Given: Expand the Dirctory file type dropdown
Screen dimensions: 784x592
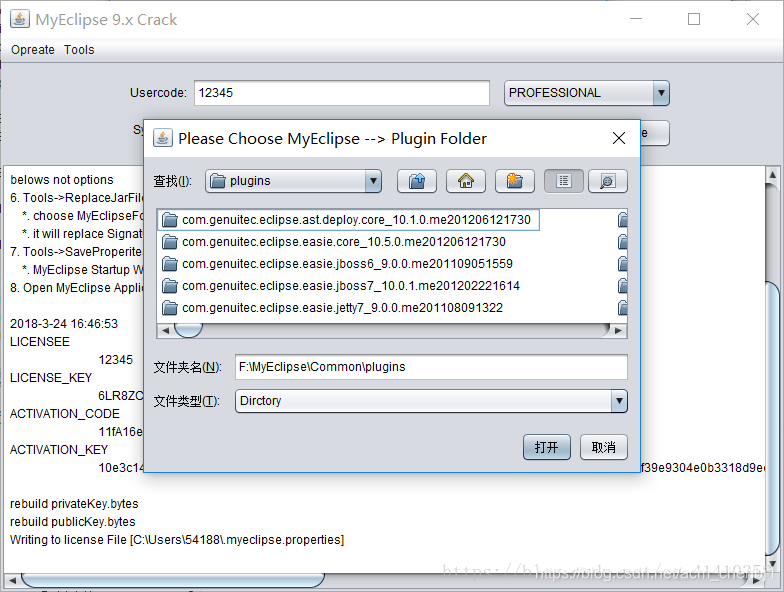Looking at the screenshot, I should 431,401.
